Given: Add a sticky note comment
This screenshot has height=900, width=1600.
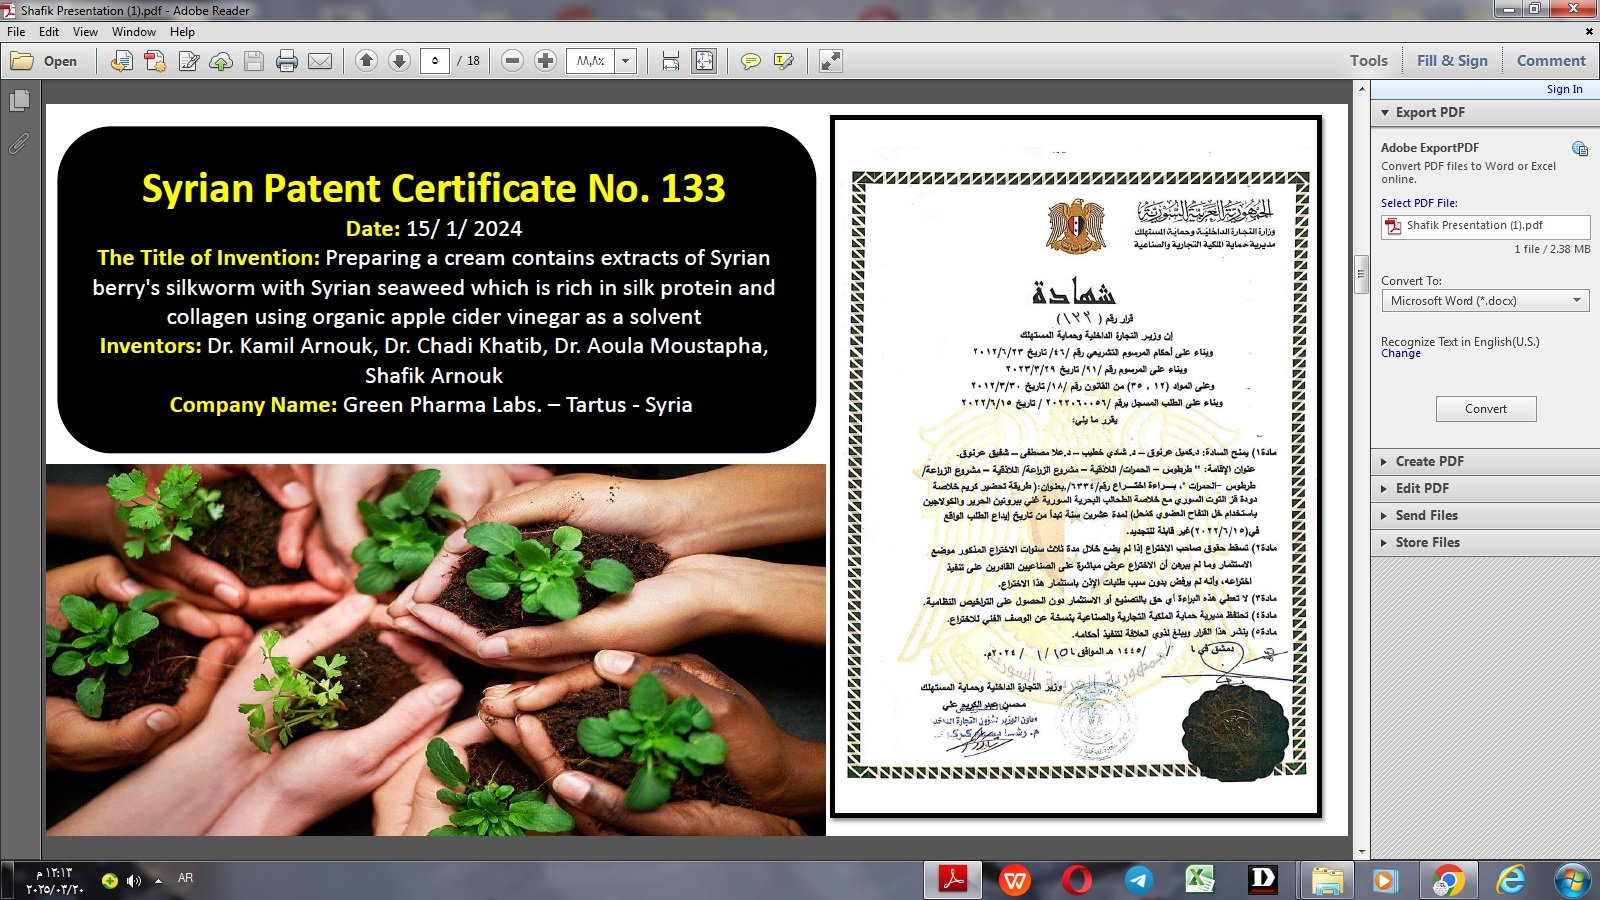Looking at the screenshot, I should point(750,61).
